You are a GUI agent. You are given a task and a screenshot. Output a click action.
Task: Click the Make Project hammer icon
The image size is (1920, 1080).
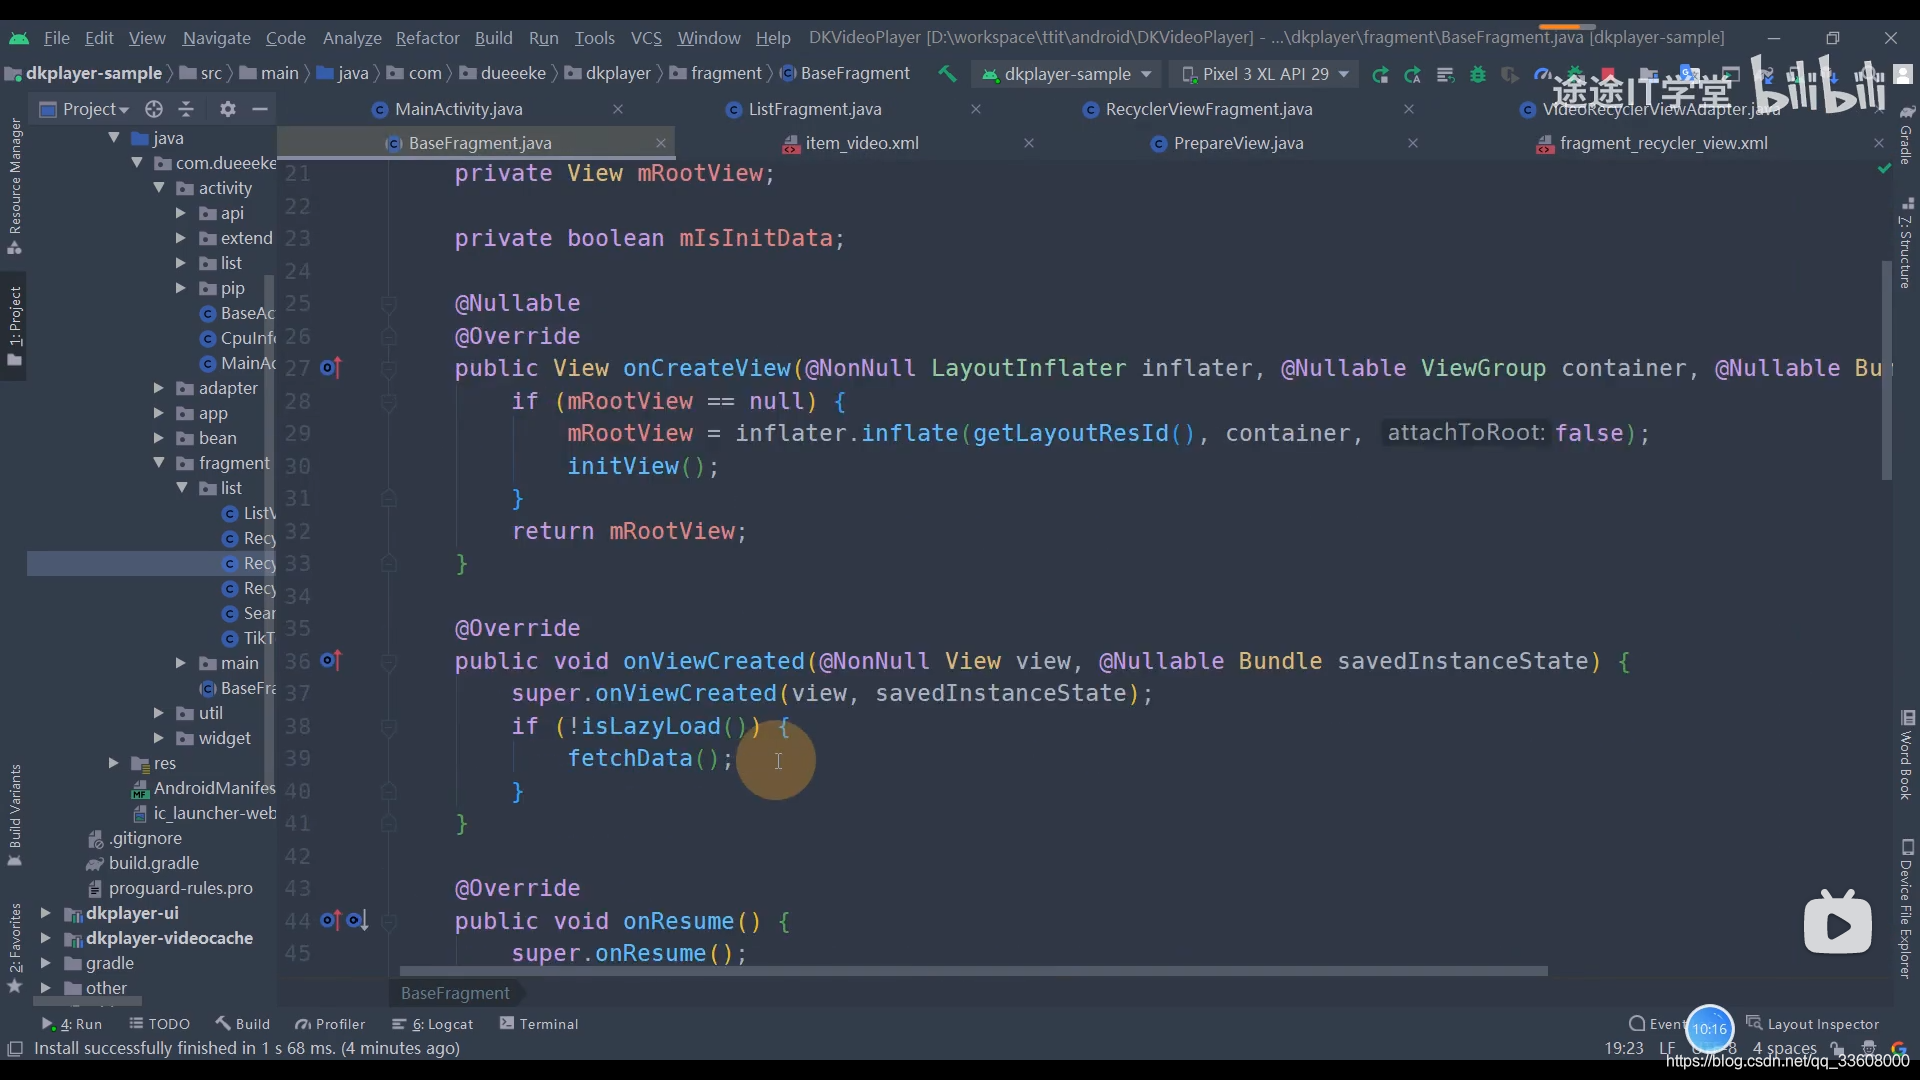click(947, 73)
